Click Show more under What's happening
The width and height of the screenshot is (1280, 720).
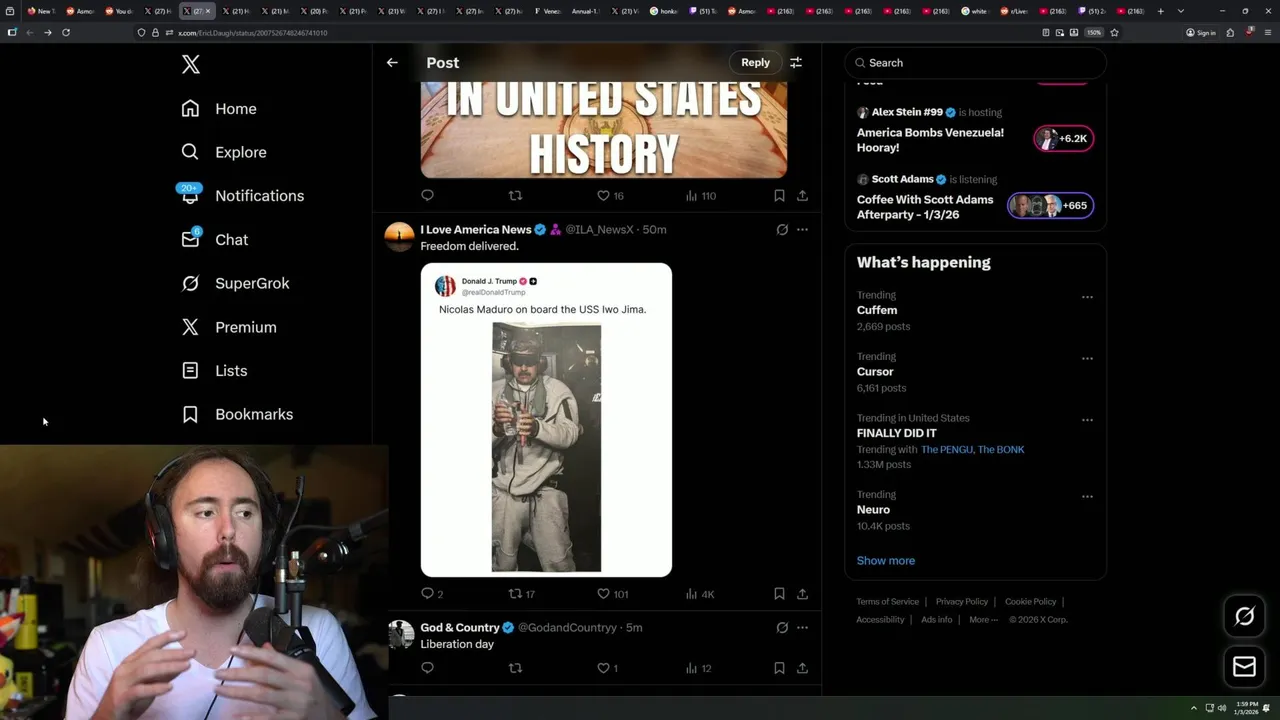pos(886,561)
